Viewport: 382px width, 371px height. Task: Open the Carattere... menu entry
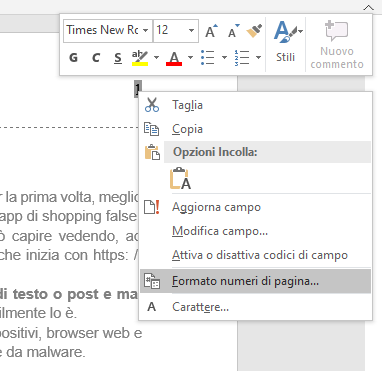256,307
